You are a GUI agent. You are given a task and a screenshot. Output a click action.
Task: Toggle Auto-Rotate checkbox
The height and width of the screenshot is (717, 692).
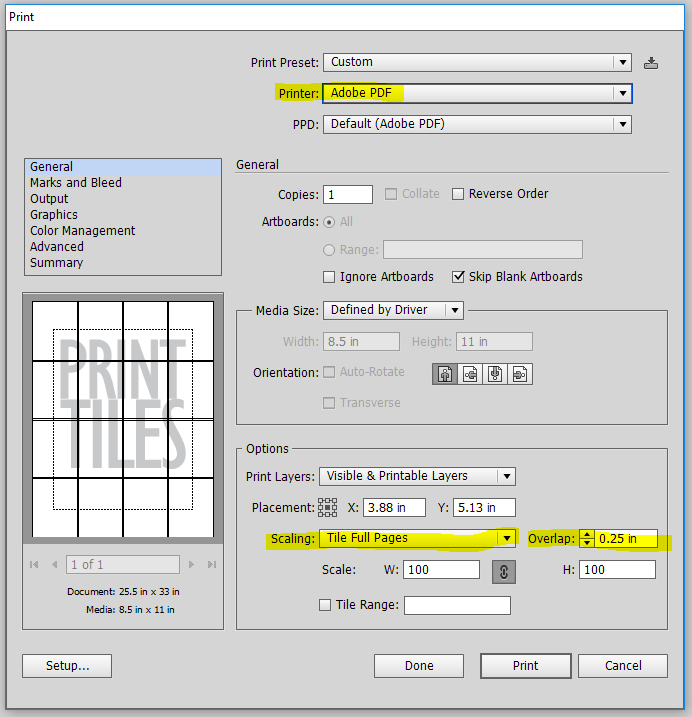(329, 372)
